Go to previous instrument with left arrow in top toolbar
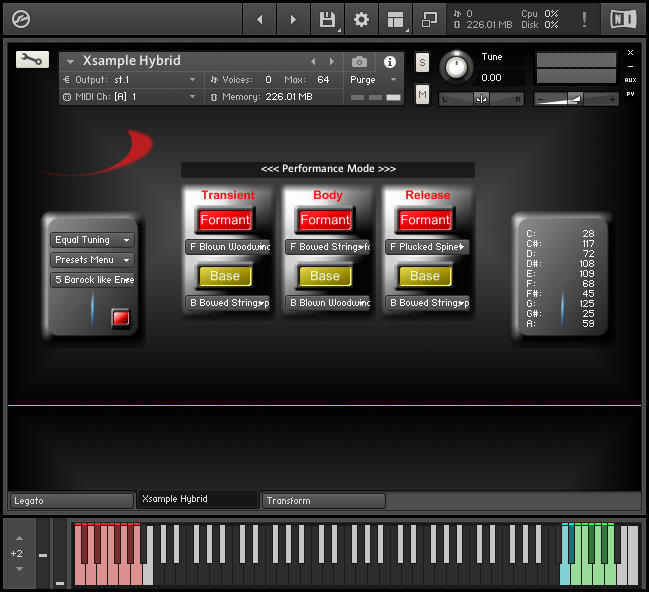The image size is (649, 592). [x=260, y=19]
